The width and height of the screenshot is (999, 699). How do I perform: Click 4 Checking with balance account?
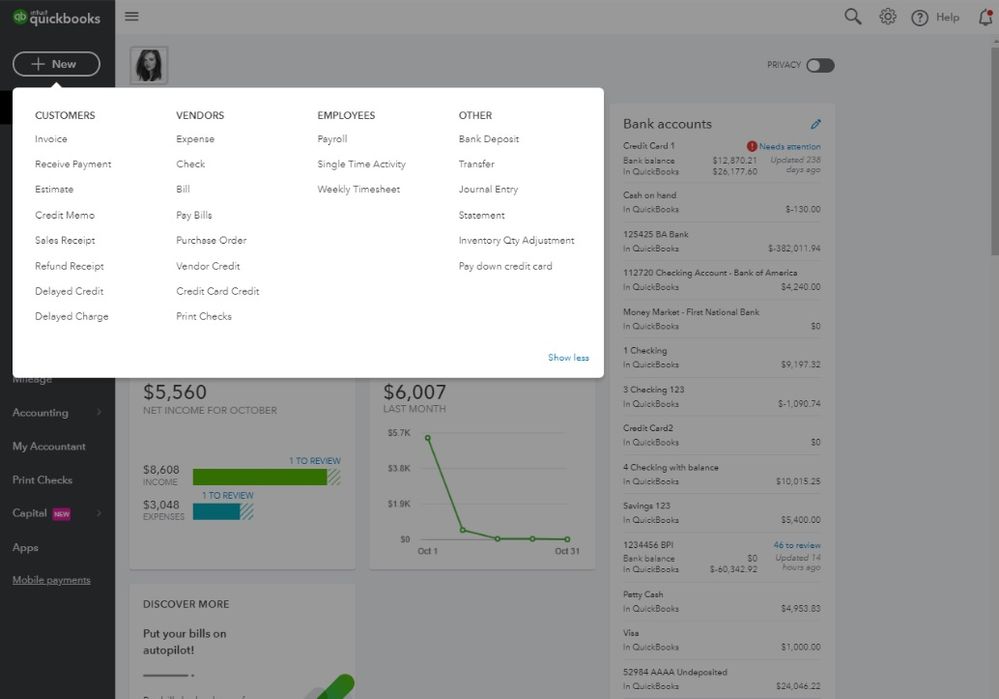point(722,474)
